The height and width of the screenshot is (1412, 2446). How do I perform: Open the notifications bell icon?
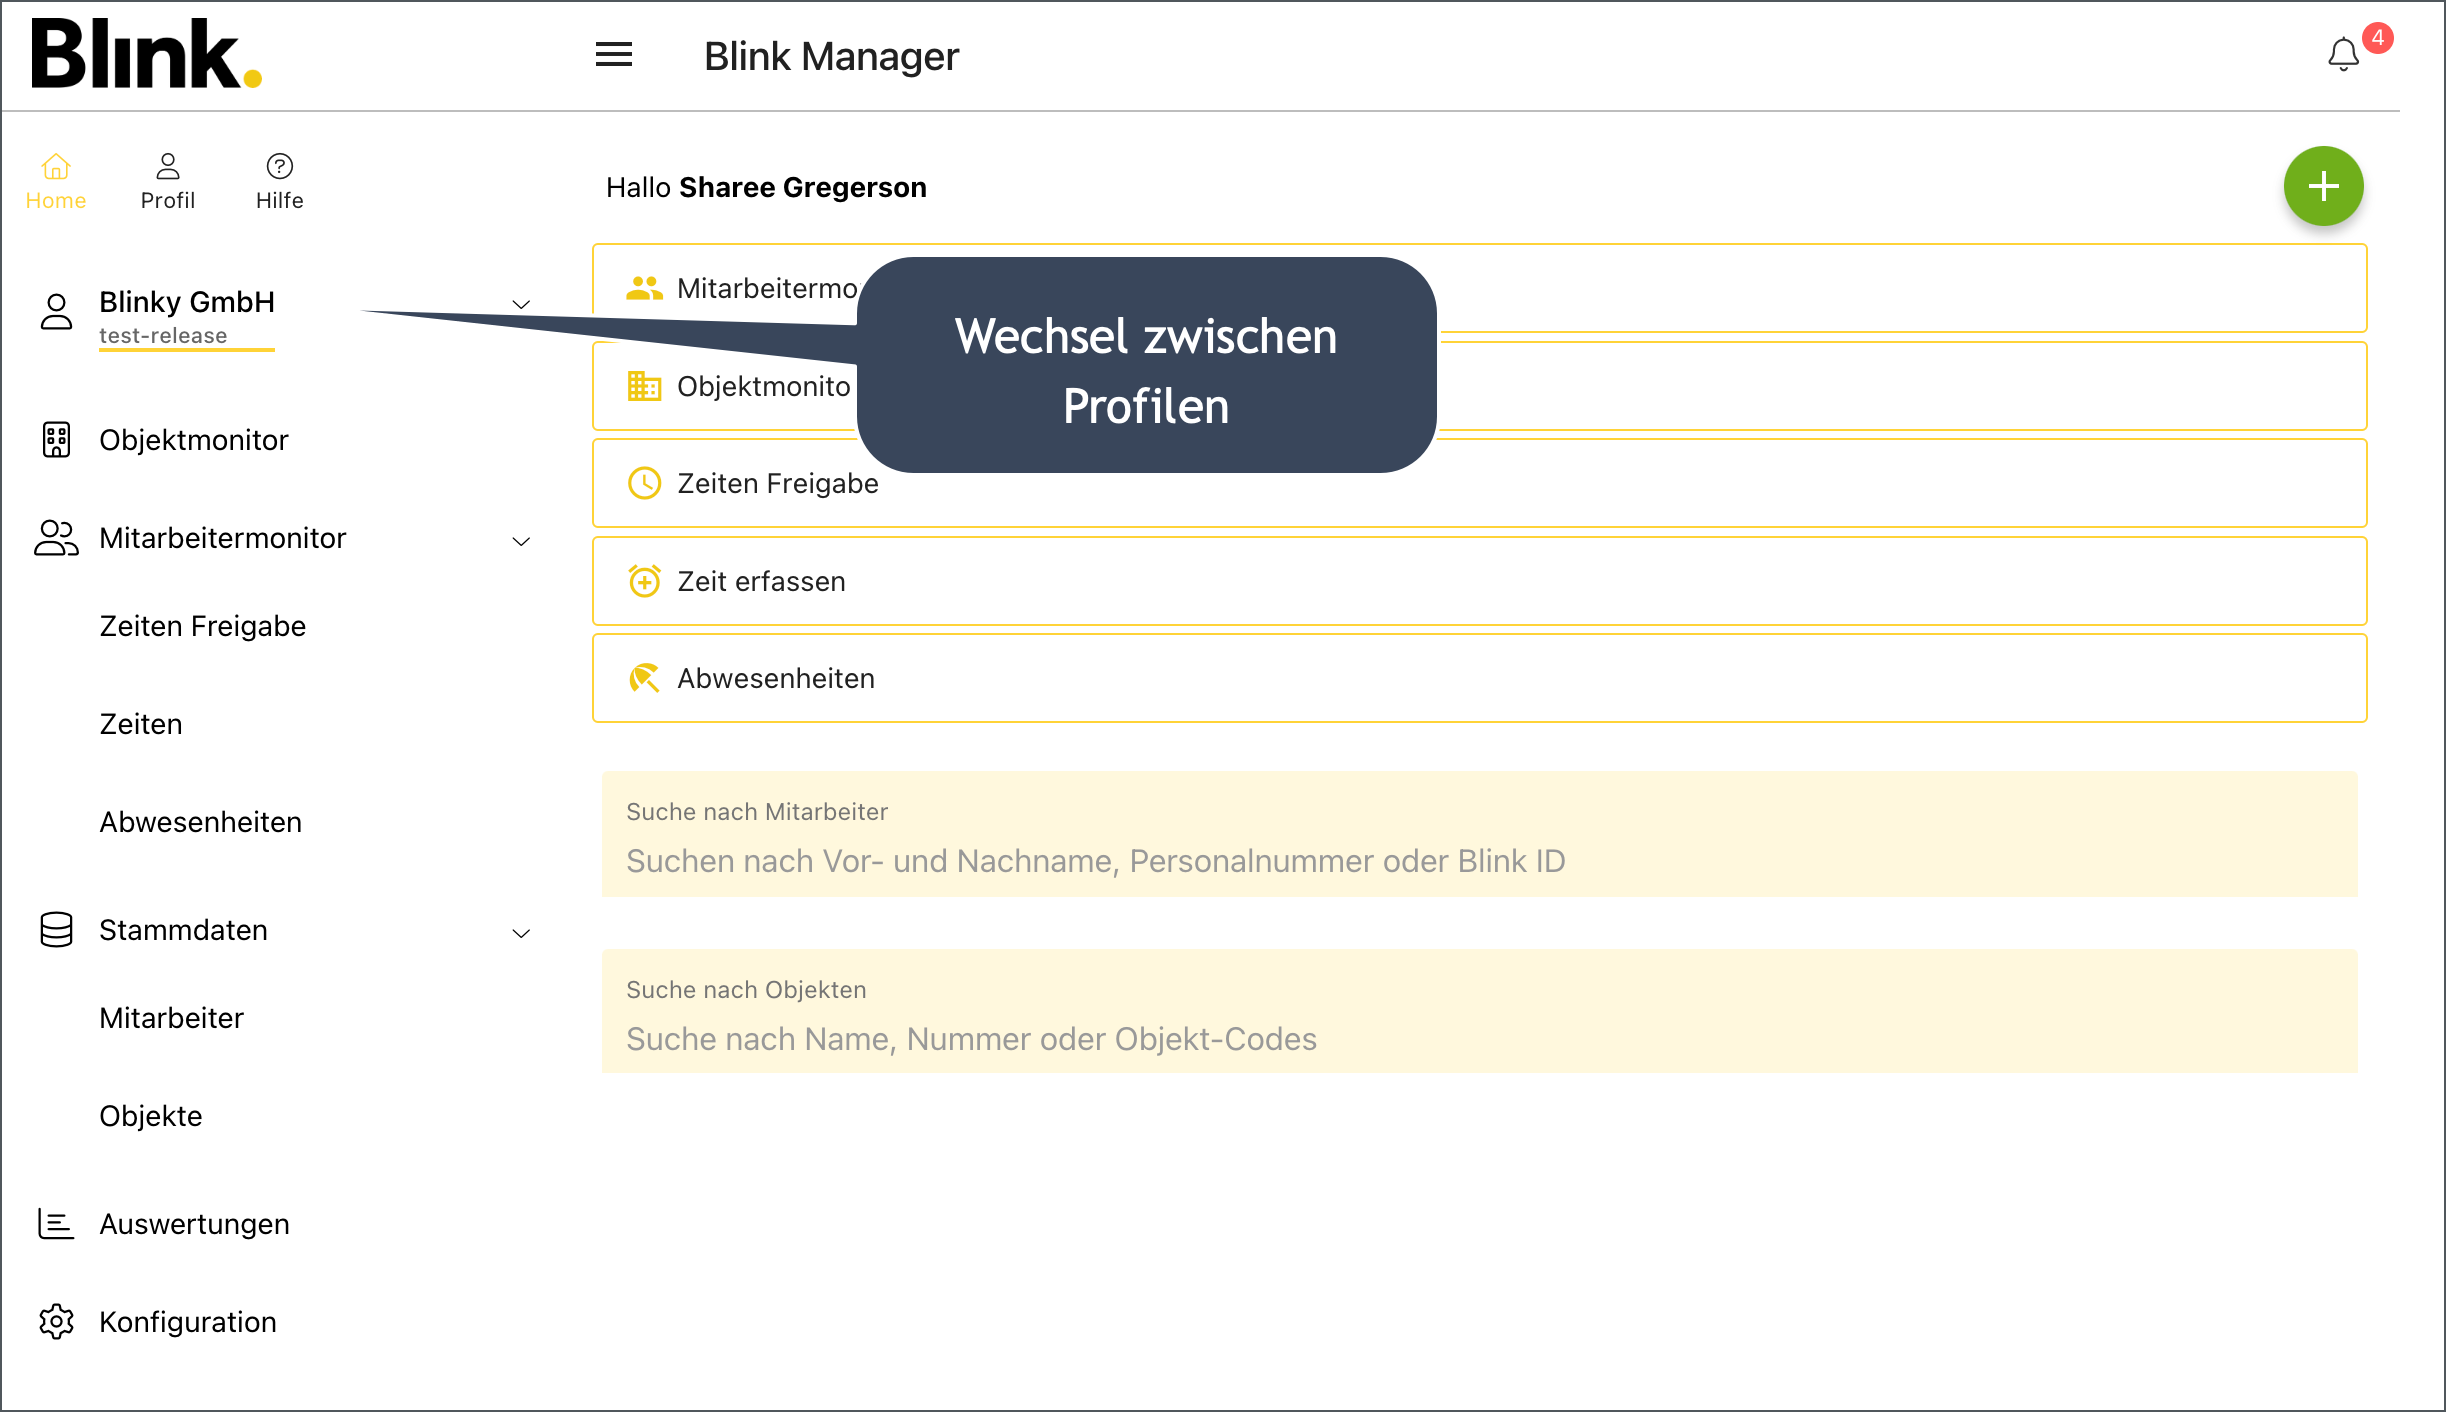click(2343, 54)
